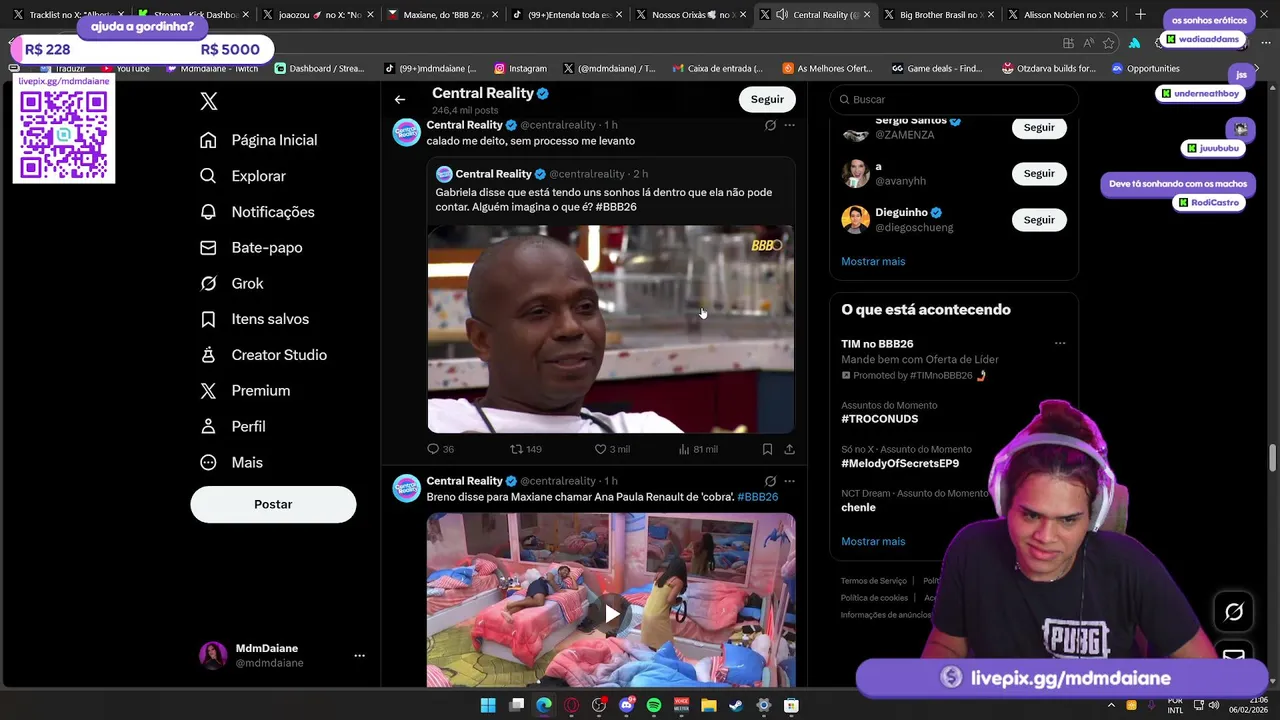Open the Instagram bookmark
Screen dimensions: 1280x720
click(x=520, y=69)
